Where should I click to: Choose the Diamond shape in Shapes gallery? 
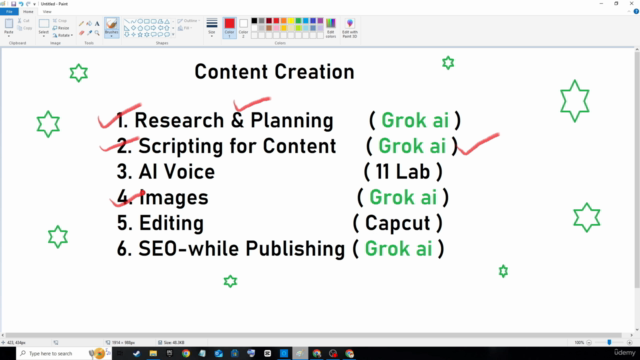[x=133, y=28]
